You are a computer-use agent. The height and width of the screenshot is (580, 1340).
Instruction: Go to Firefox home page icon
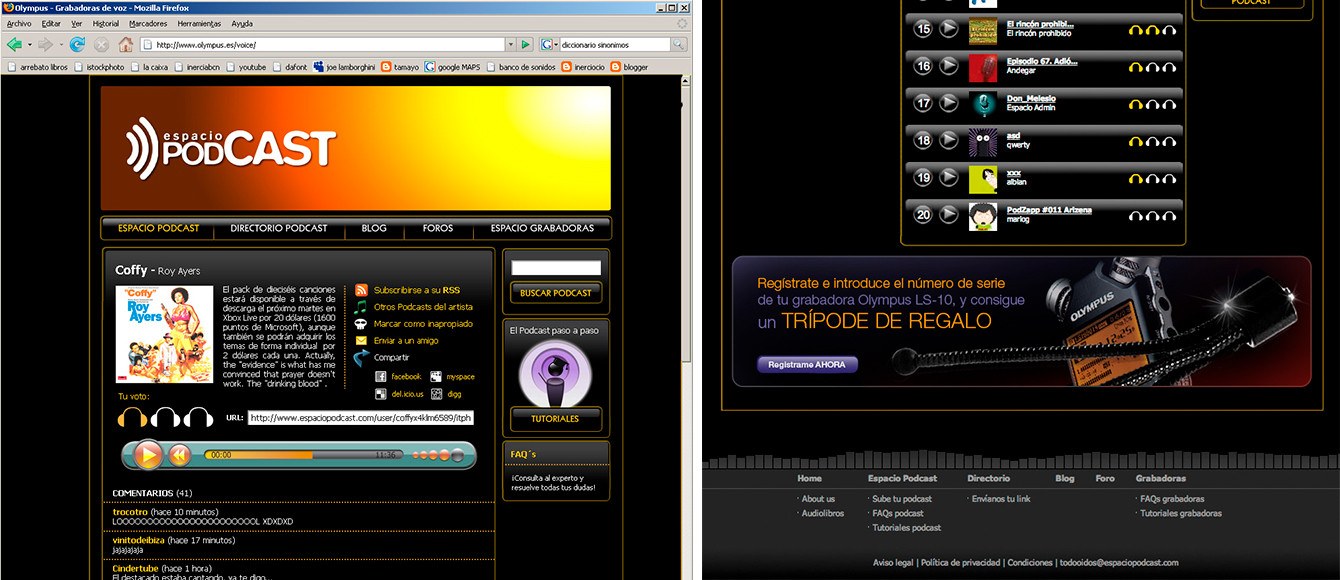(x=126, y=45)
